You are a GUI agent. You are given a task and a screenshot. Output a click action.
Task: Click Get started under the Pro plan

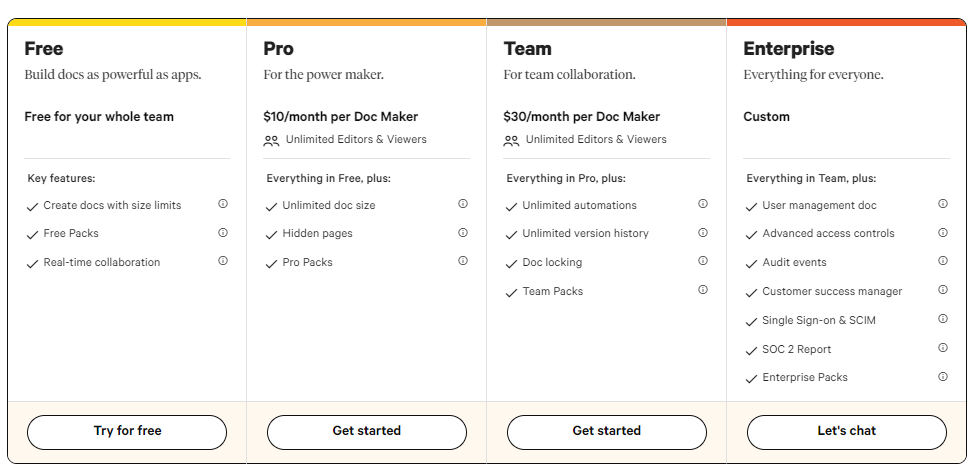(x=367, y=432)
